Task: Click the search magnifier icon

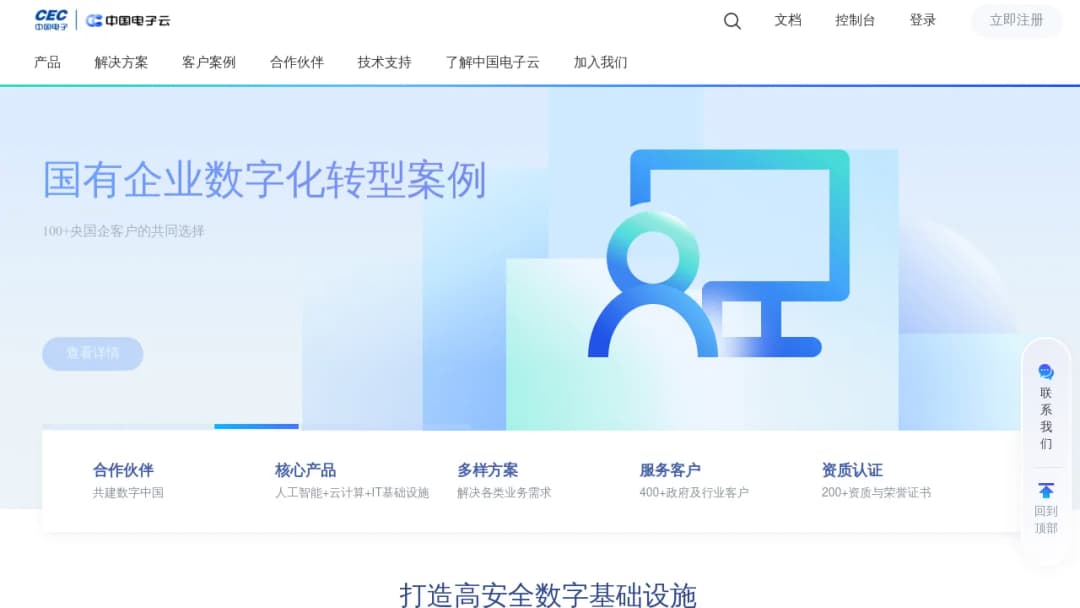Action: pyautogui.click(x=732, y=21)
